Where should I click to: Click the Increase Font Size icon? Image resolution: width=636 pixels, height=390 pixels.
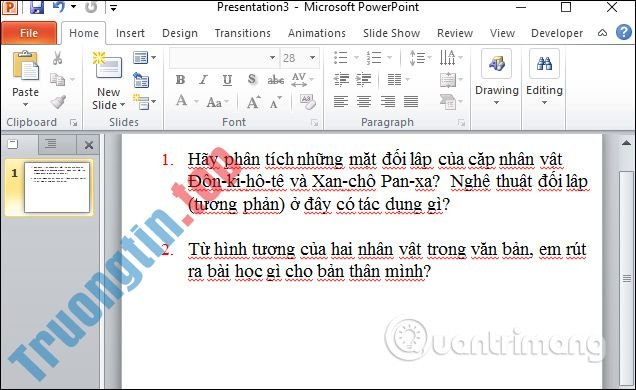click(254, 102)
